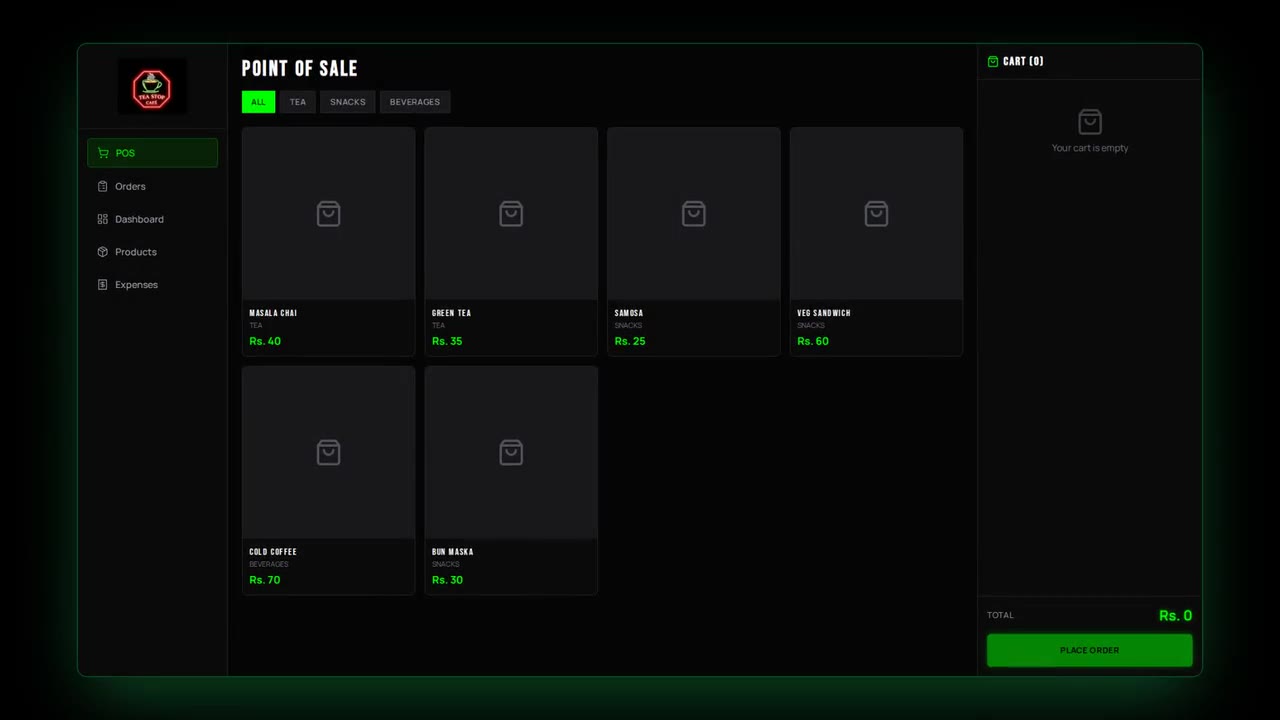Click the empty cart bag icon
Image resolution: width=1280 pixels, height=720 pixels.
(x=1090, y=122)
